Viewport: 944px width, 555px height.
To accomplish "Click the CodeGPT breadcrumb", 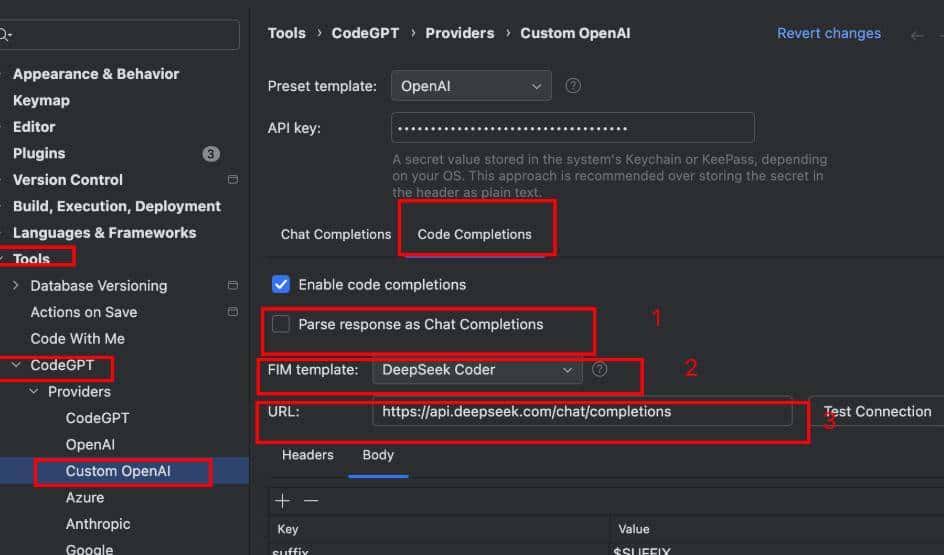I will point(365,33).
